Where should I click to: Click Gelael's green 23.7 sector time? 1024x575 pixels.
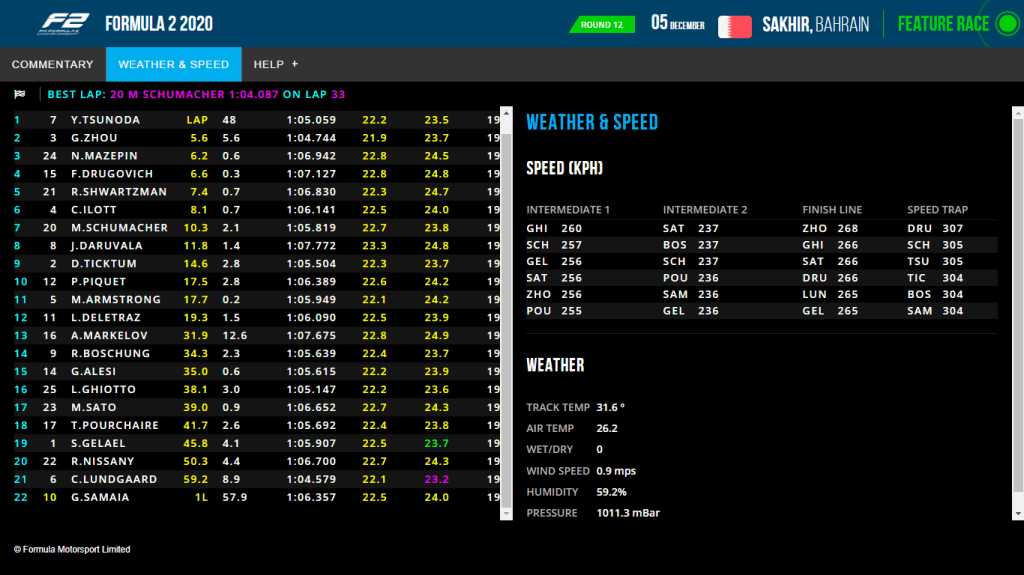pos(436,444)
